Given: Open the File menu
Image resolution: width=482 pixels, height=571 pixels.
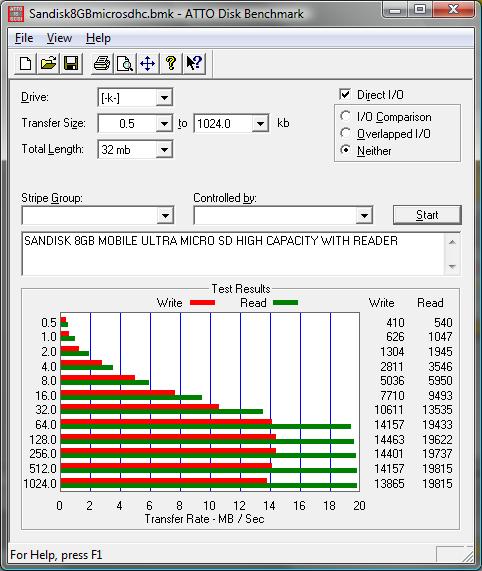Looking at the screenshot, I should click(x=24, y=38).
